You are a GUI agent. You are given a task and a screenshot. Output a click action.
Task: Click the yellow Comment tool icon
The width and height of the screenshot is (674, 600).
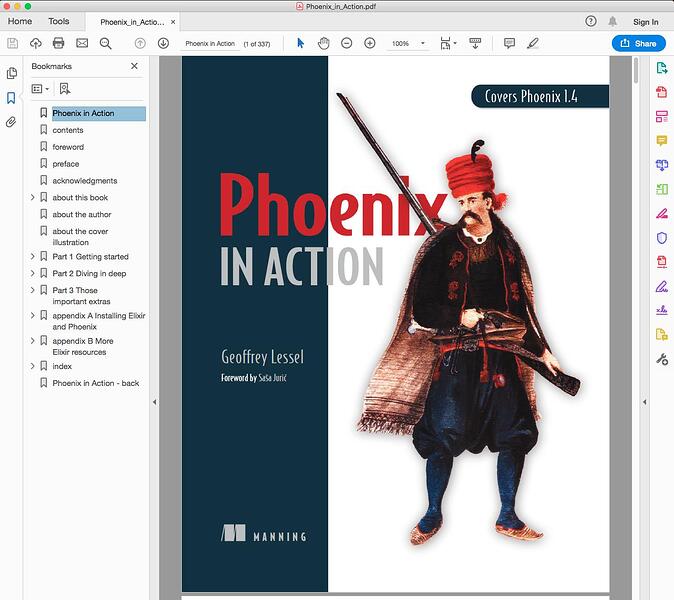(x=662, y=141)
